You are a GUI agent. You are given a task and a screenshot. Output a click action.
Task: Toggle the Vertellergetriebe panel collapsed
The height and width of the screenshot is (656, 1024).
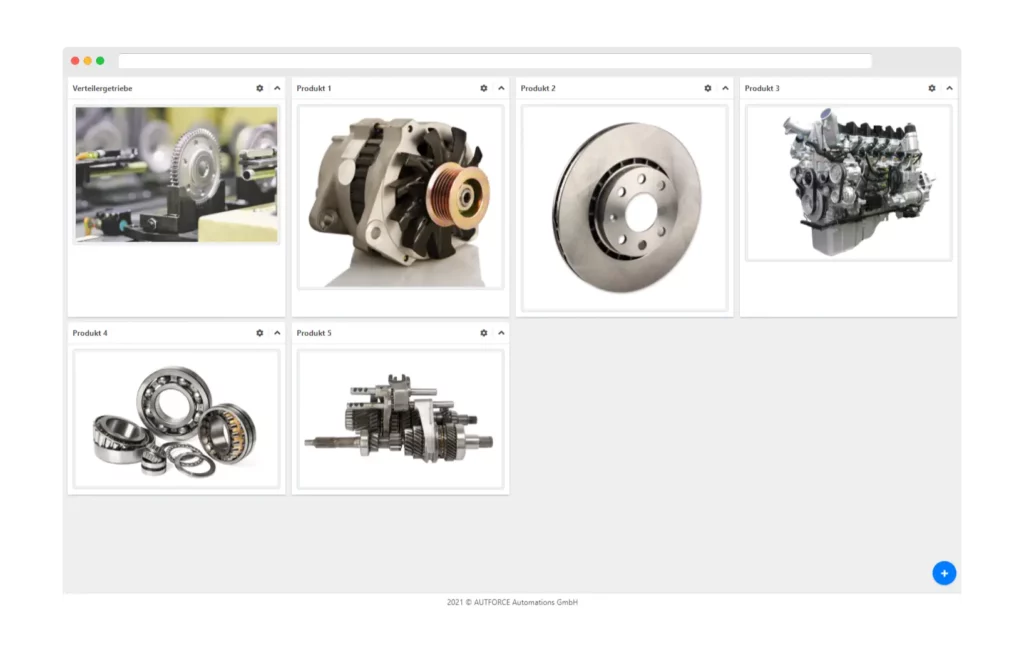click(x=277, y=88)
